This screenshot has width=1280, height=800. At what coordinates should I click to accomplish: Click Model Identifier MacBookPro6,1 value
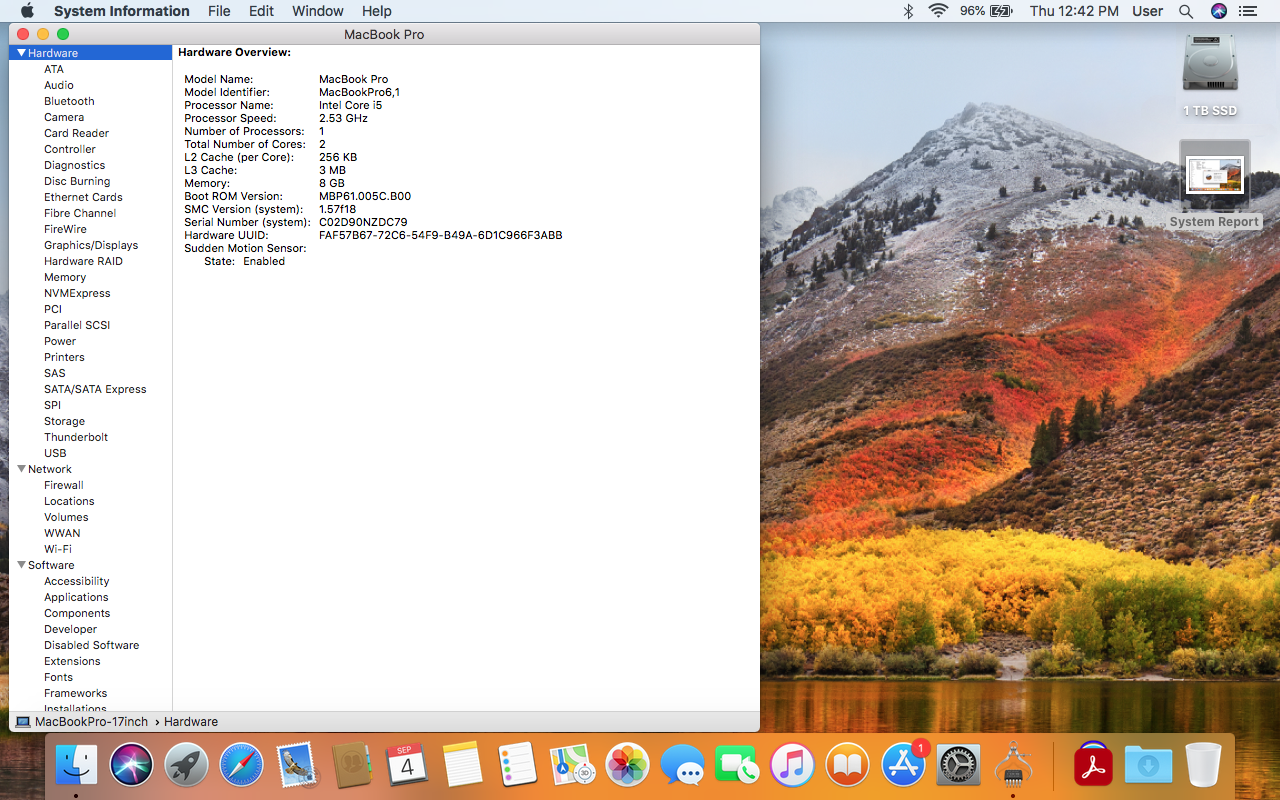coord(359,92)
